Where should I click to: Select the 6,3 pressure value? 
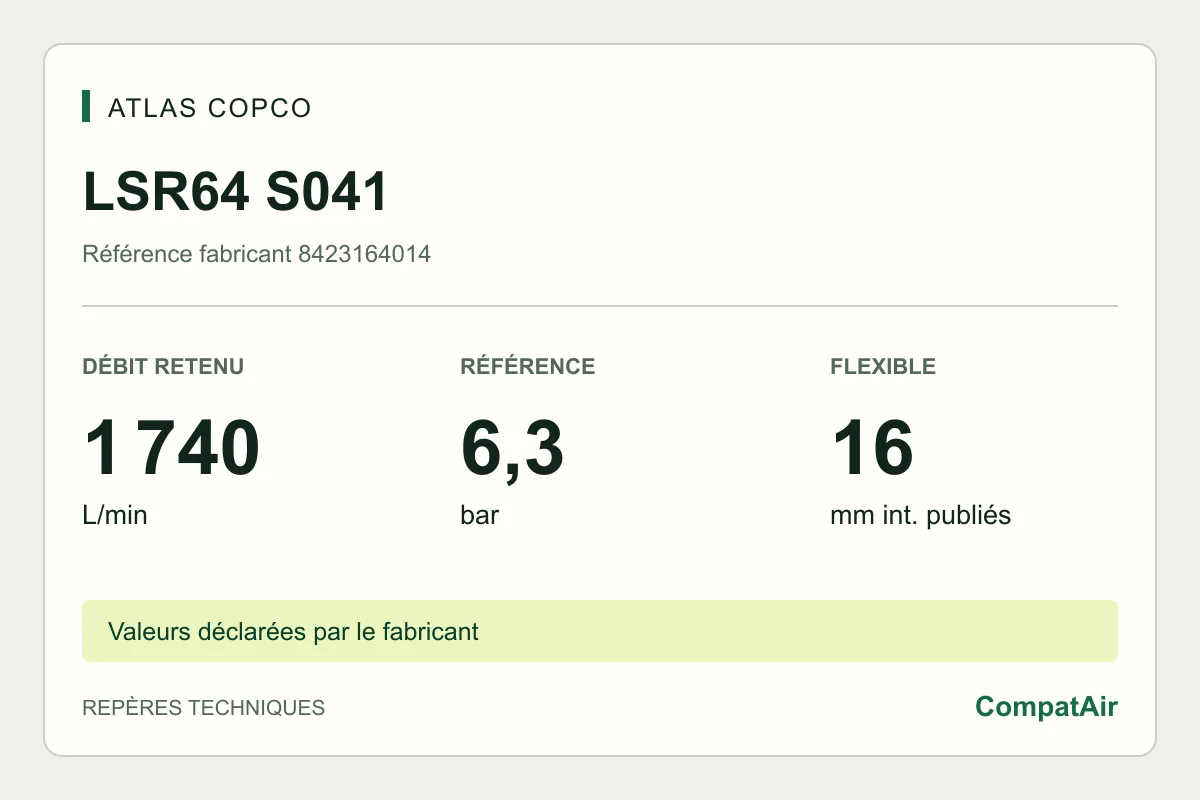click(512, 450)
